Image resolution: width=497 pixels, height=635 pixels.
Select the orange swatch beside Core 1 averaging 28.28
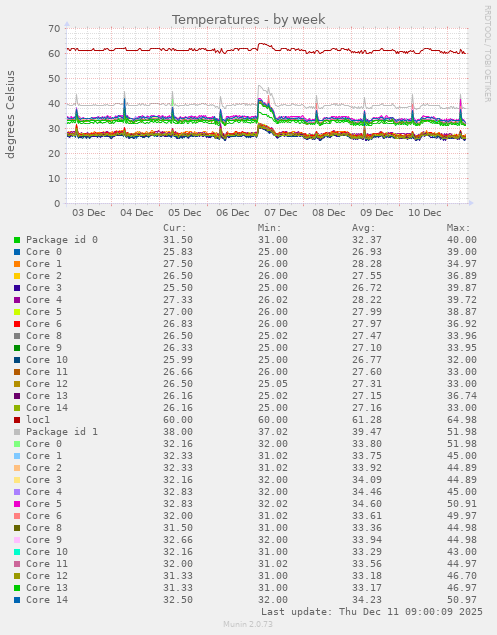coord(17,264)
